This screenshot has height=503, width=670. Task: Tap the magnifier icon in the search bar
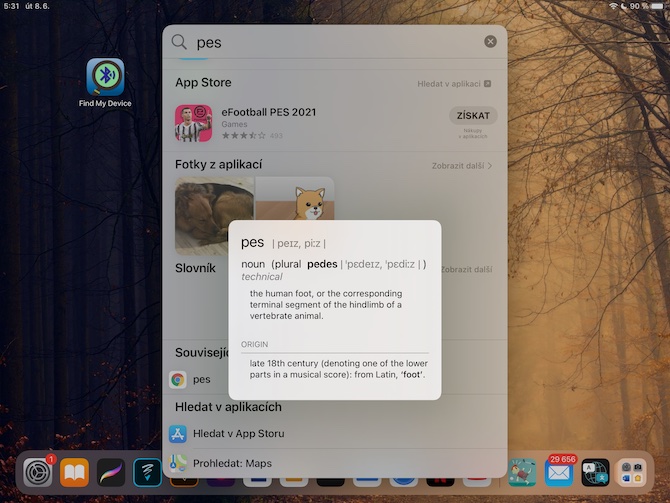click(179, 42)
